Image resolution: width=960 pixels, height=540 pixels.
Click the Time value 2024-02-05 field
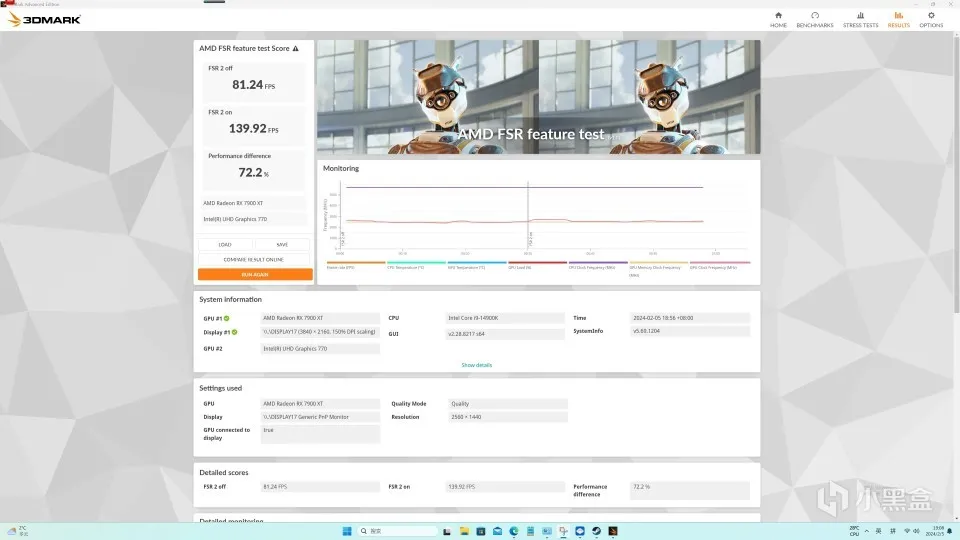click(x=689, y=318)
